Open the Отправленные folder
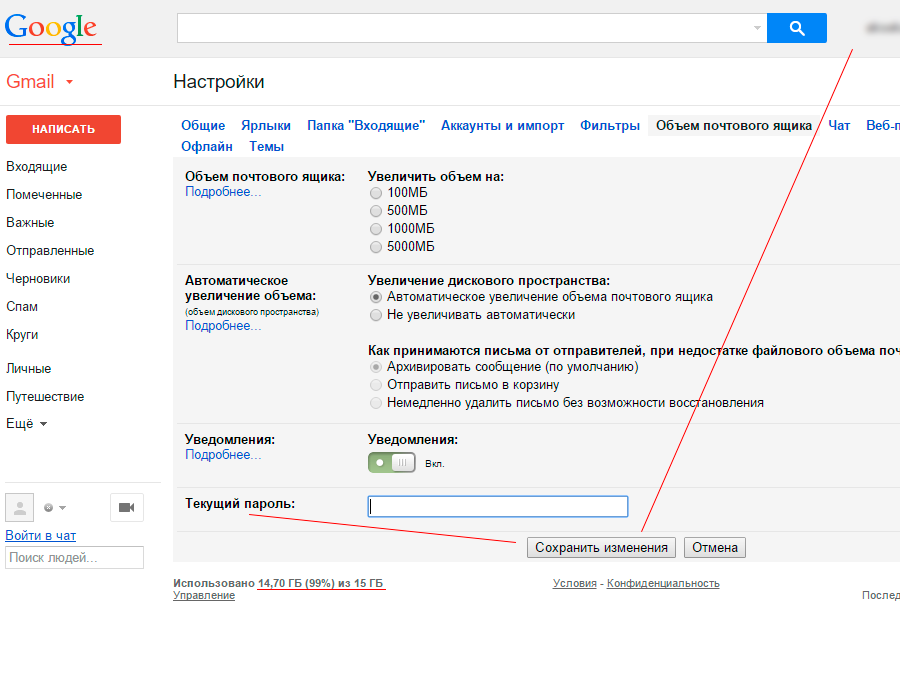The height and width of the screenshot is (698, 900). click(50, 251)
